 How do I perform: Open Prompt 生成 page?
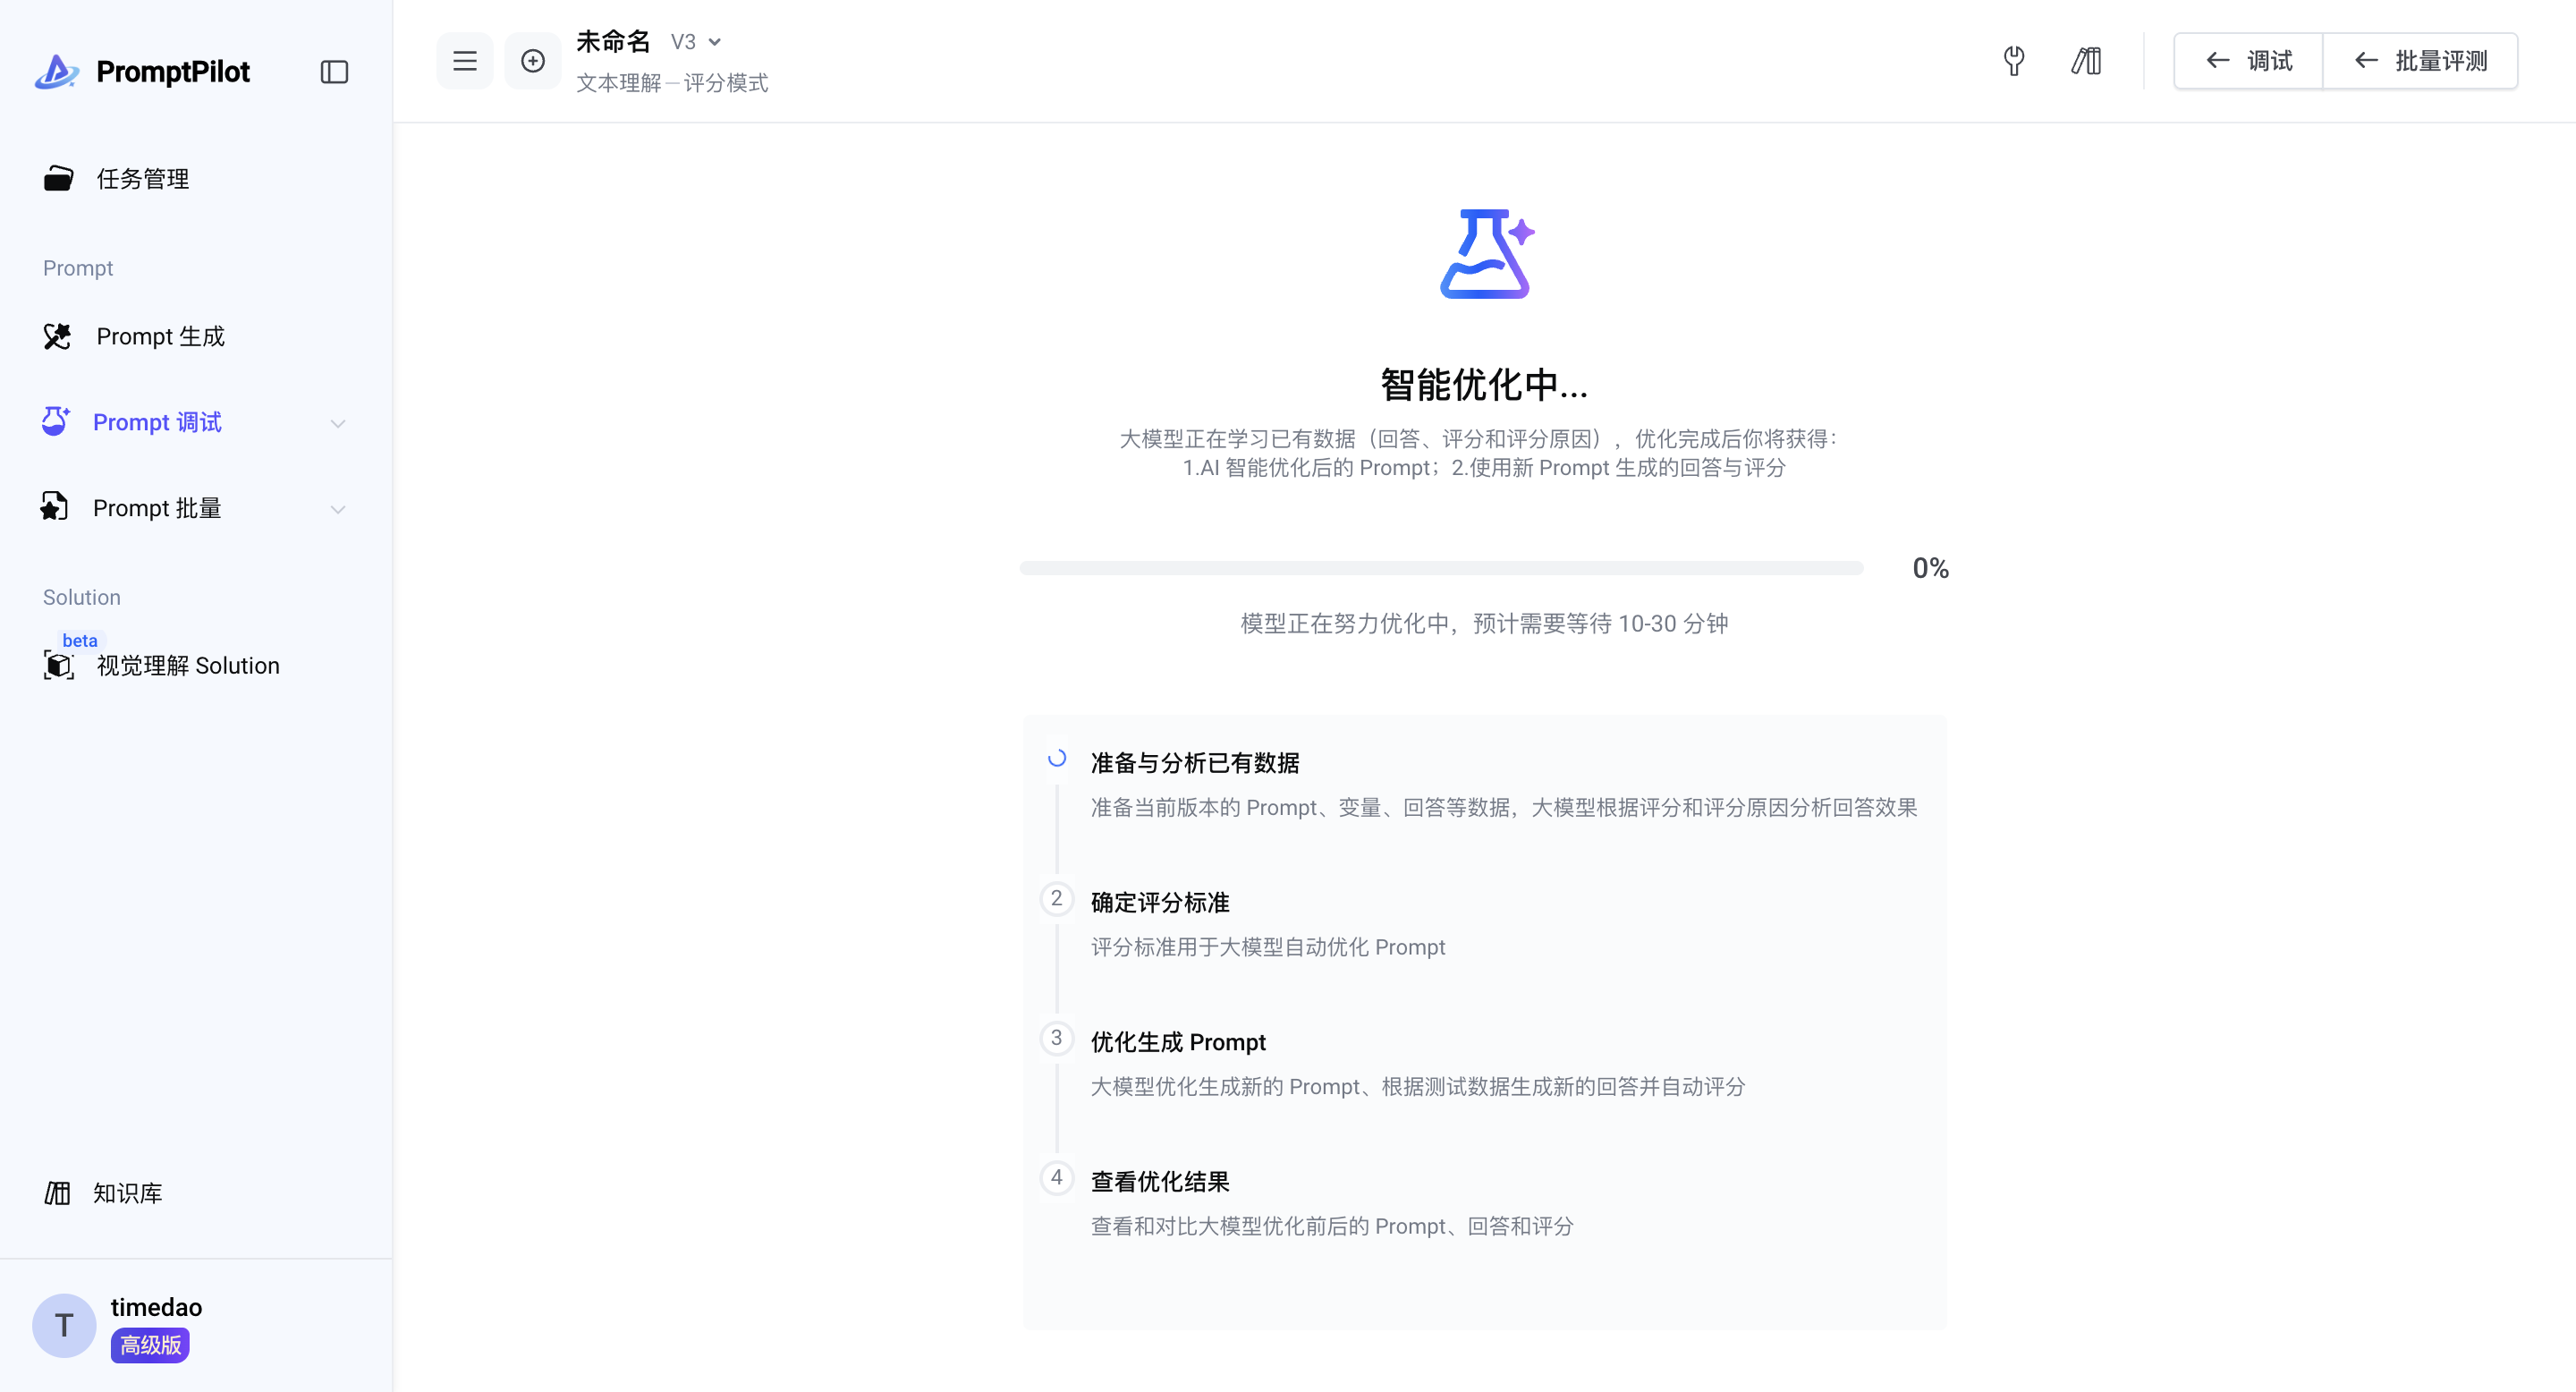(160, 337)
